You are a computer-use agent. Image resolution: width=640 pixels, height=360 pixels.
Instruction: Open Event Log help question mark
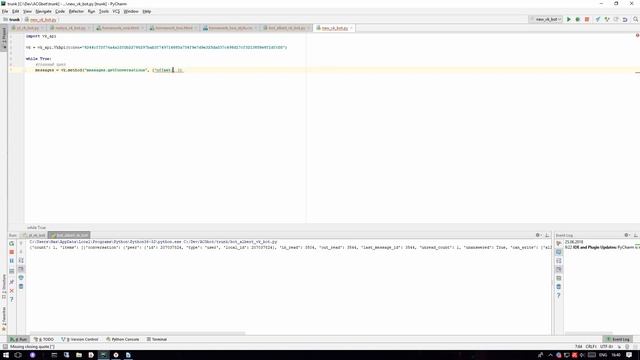[559, 295]
